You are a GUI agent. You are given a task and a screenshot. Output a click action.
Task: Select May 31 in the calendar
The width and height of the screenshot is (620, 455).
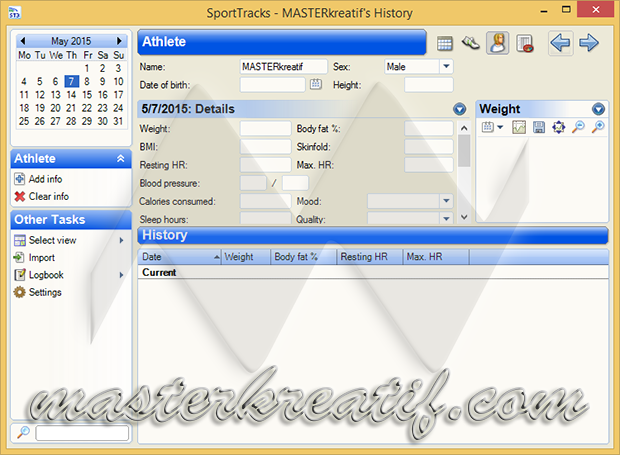(x=118, y=121)
